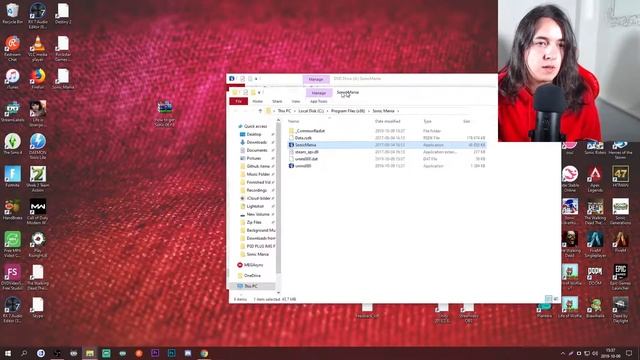Open the Windows Start menu
Viewport: 640px width, 360px height.
(7, 353)
